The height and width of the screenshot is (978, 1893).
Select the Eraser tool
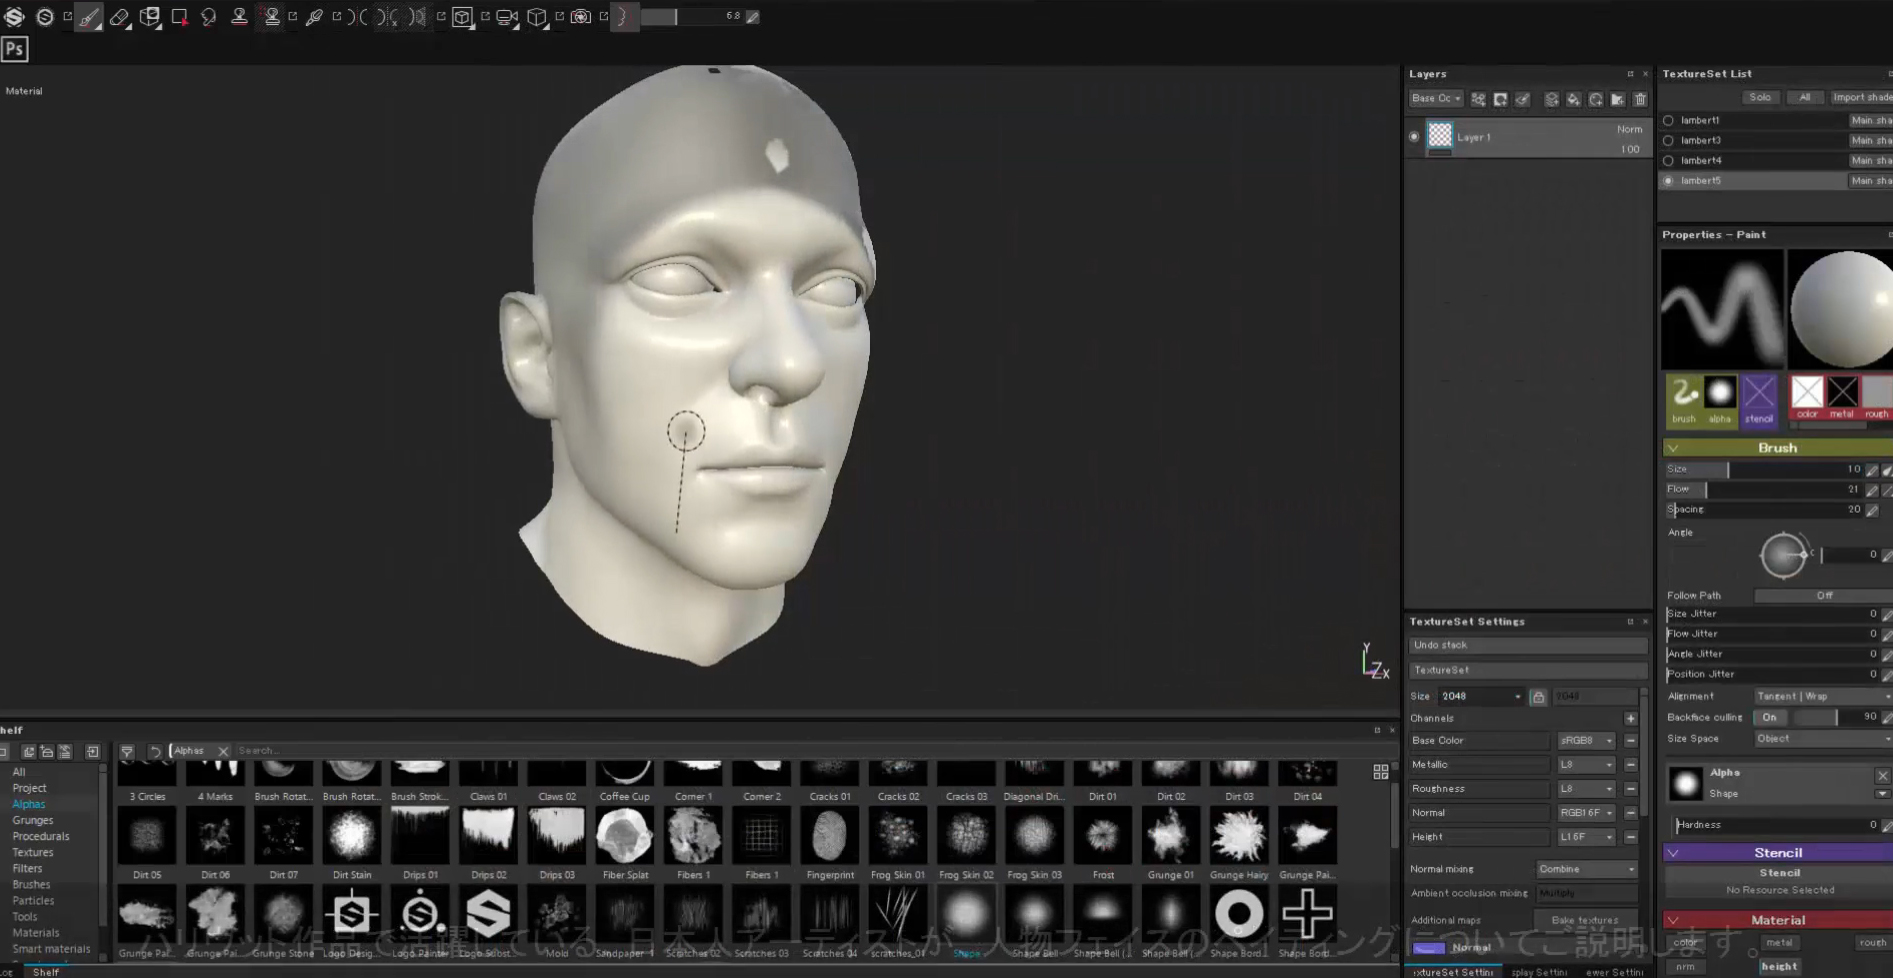(x=119, y=16)
